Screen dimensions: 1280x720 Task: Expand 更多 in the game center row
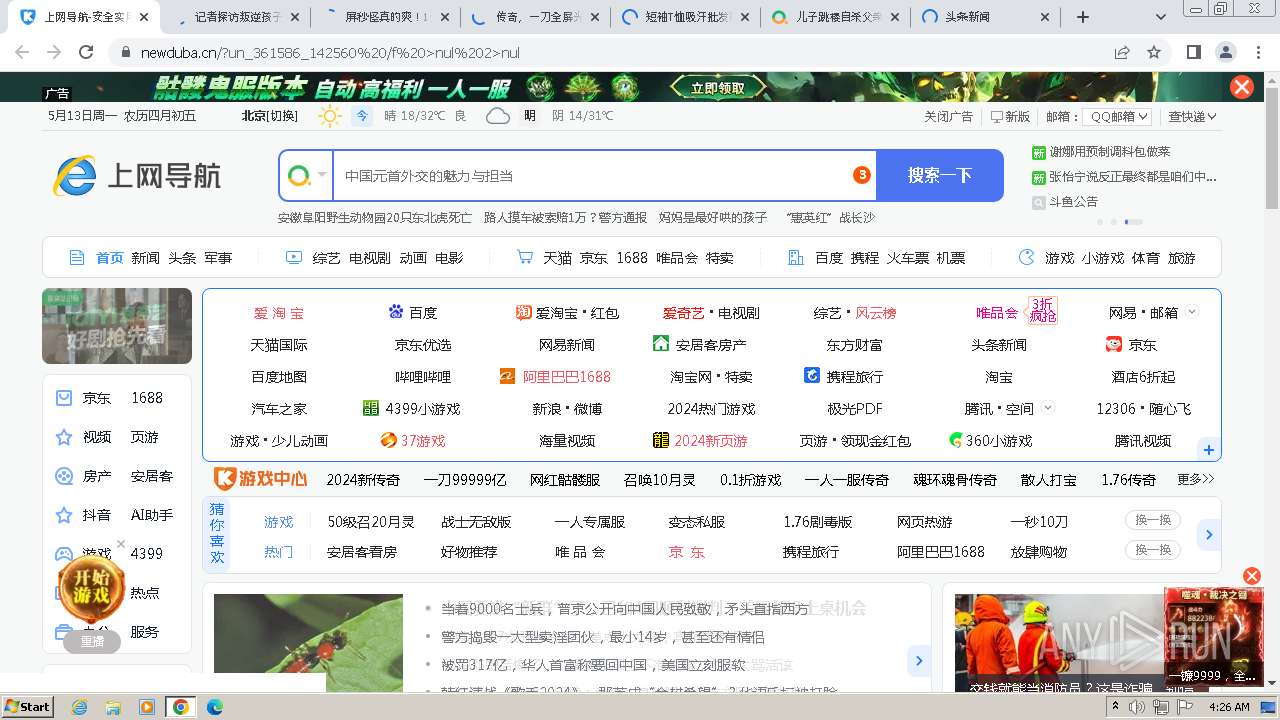pos(1196,479)
